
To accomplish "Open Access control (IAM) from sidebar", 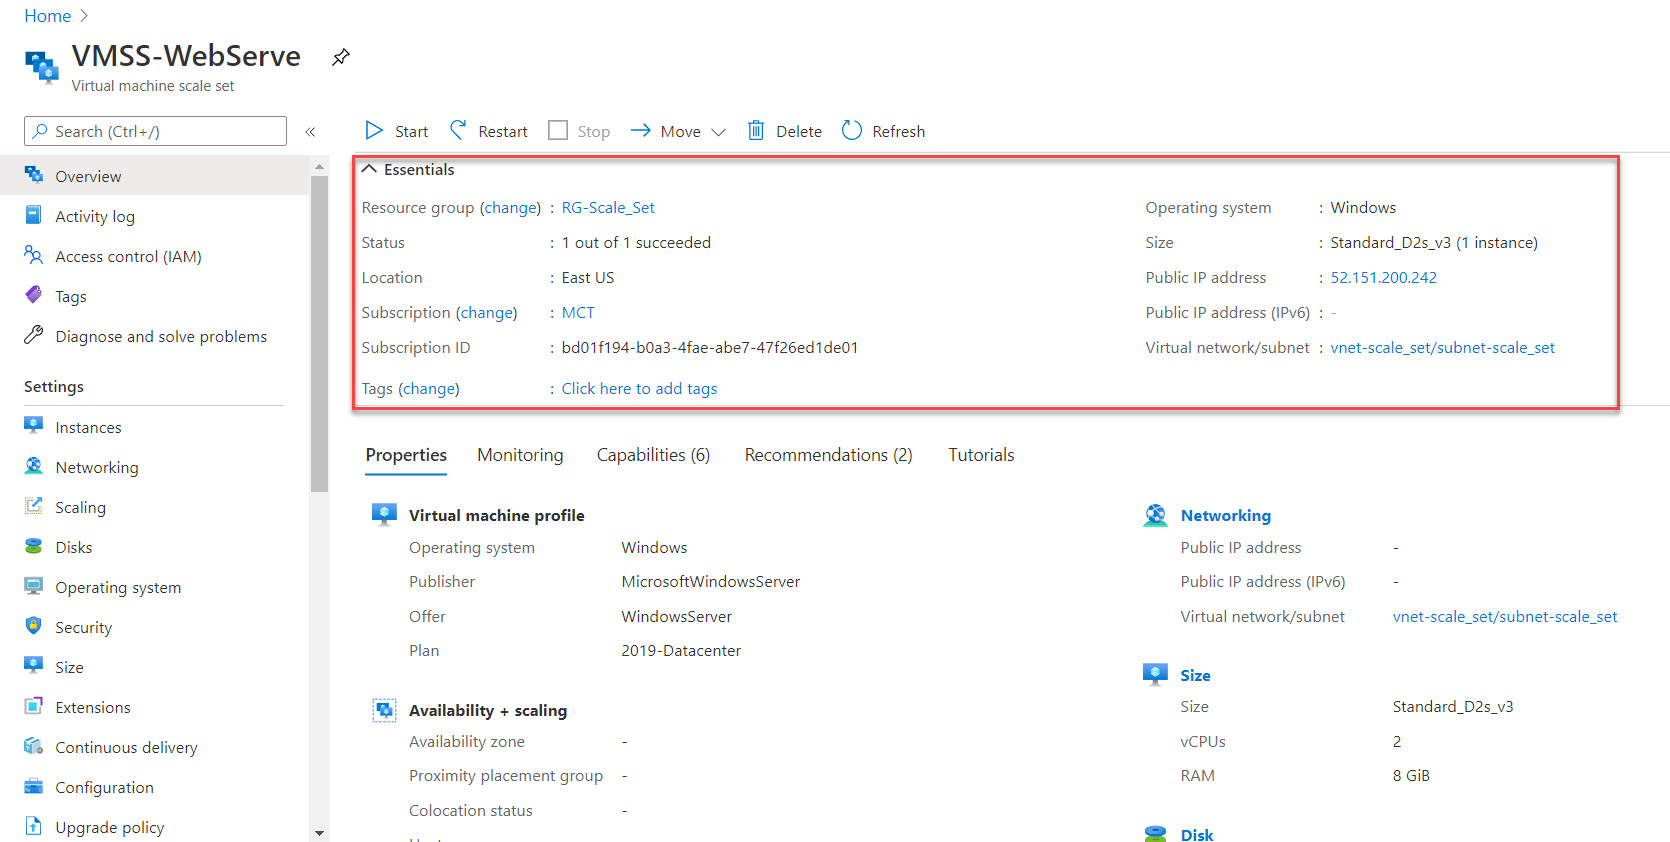I will pyautogui.click(x=128, y=257).
